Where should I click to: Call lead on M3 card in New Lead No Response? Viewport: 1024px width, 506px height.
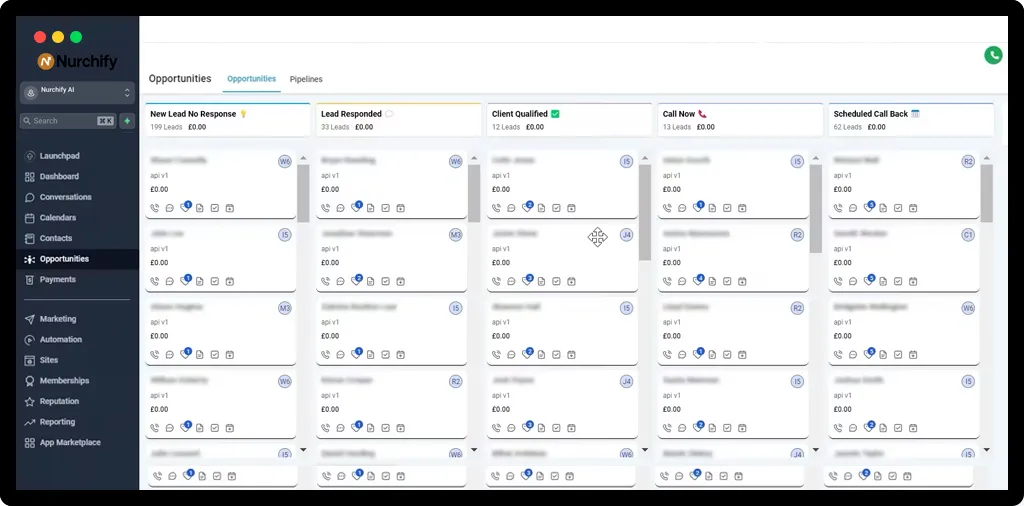(x=155, y=355)
